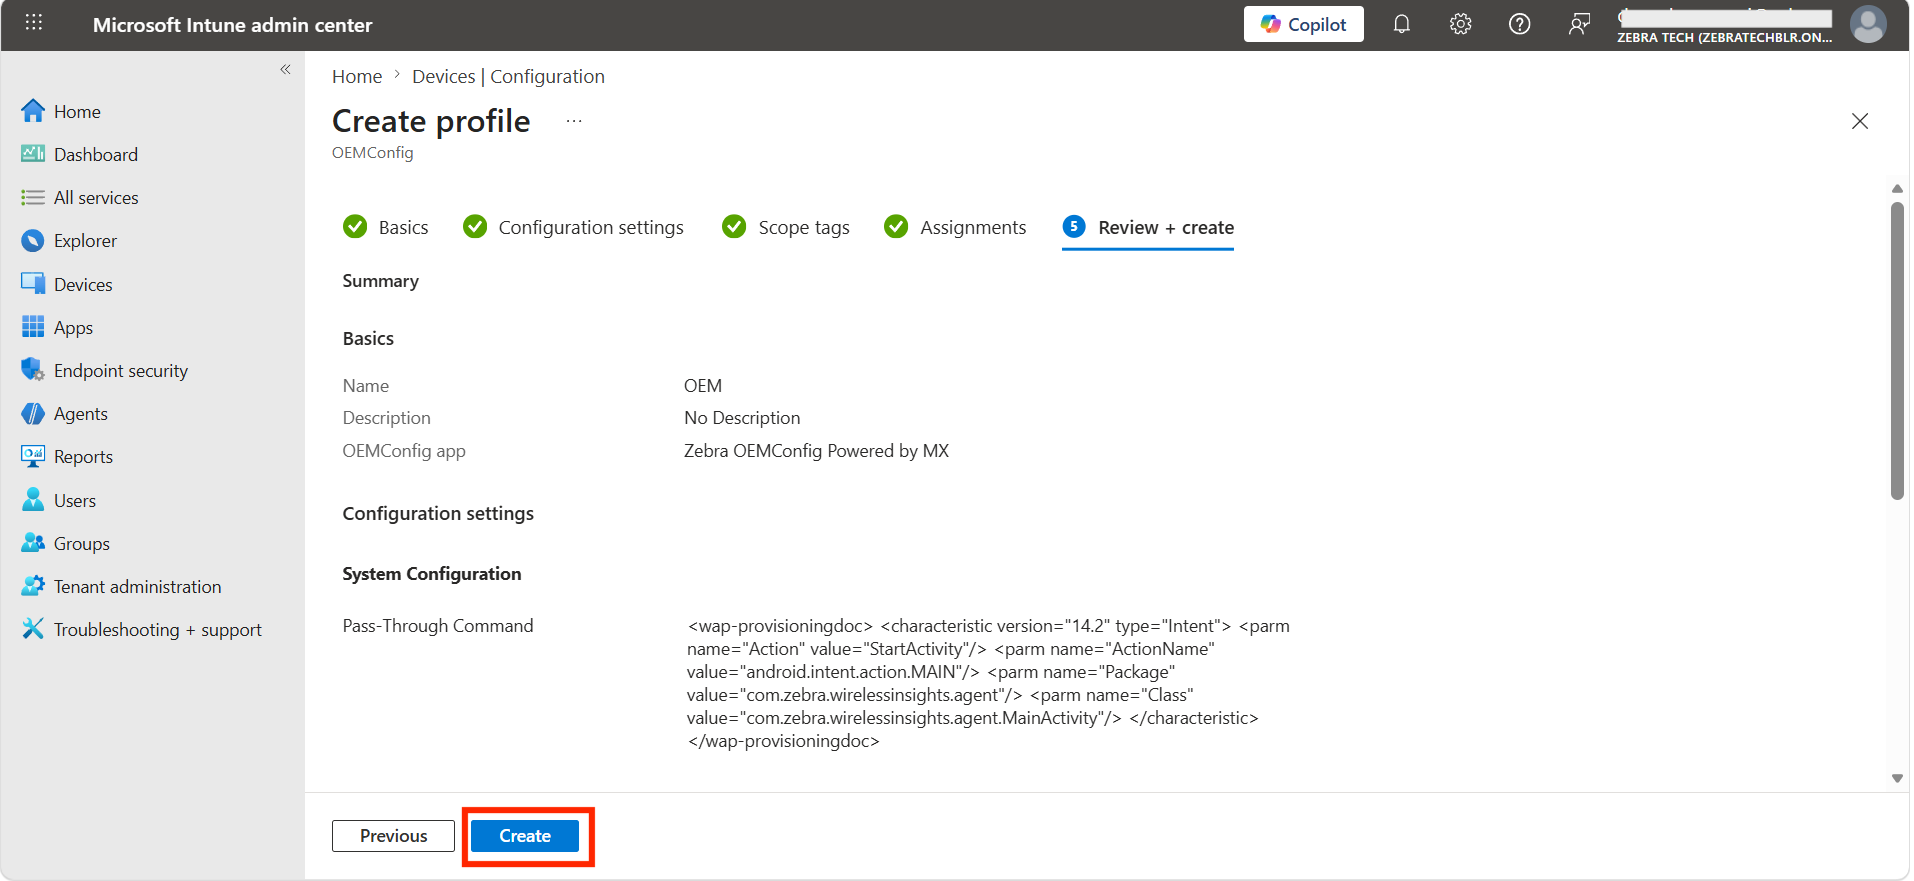Click the Create button
Image resolution: width=1914 pixels, height=881 pixels.
pos(525,836)
